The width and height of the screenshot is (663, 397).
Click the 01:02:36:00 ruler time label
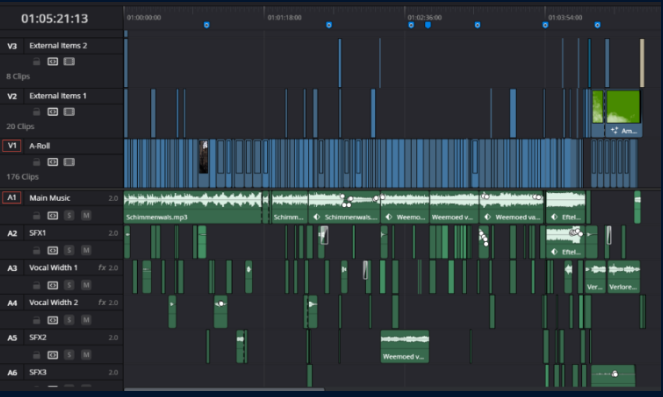click(x=425, y=18)
